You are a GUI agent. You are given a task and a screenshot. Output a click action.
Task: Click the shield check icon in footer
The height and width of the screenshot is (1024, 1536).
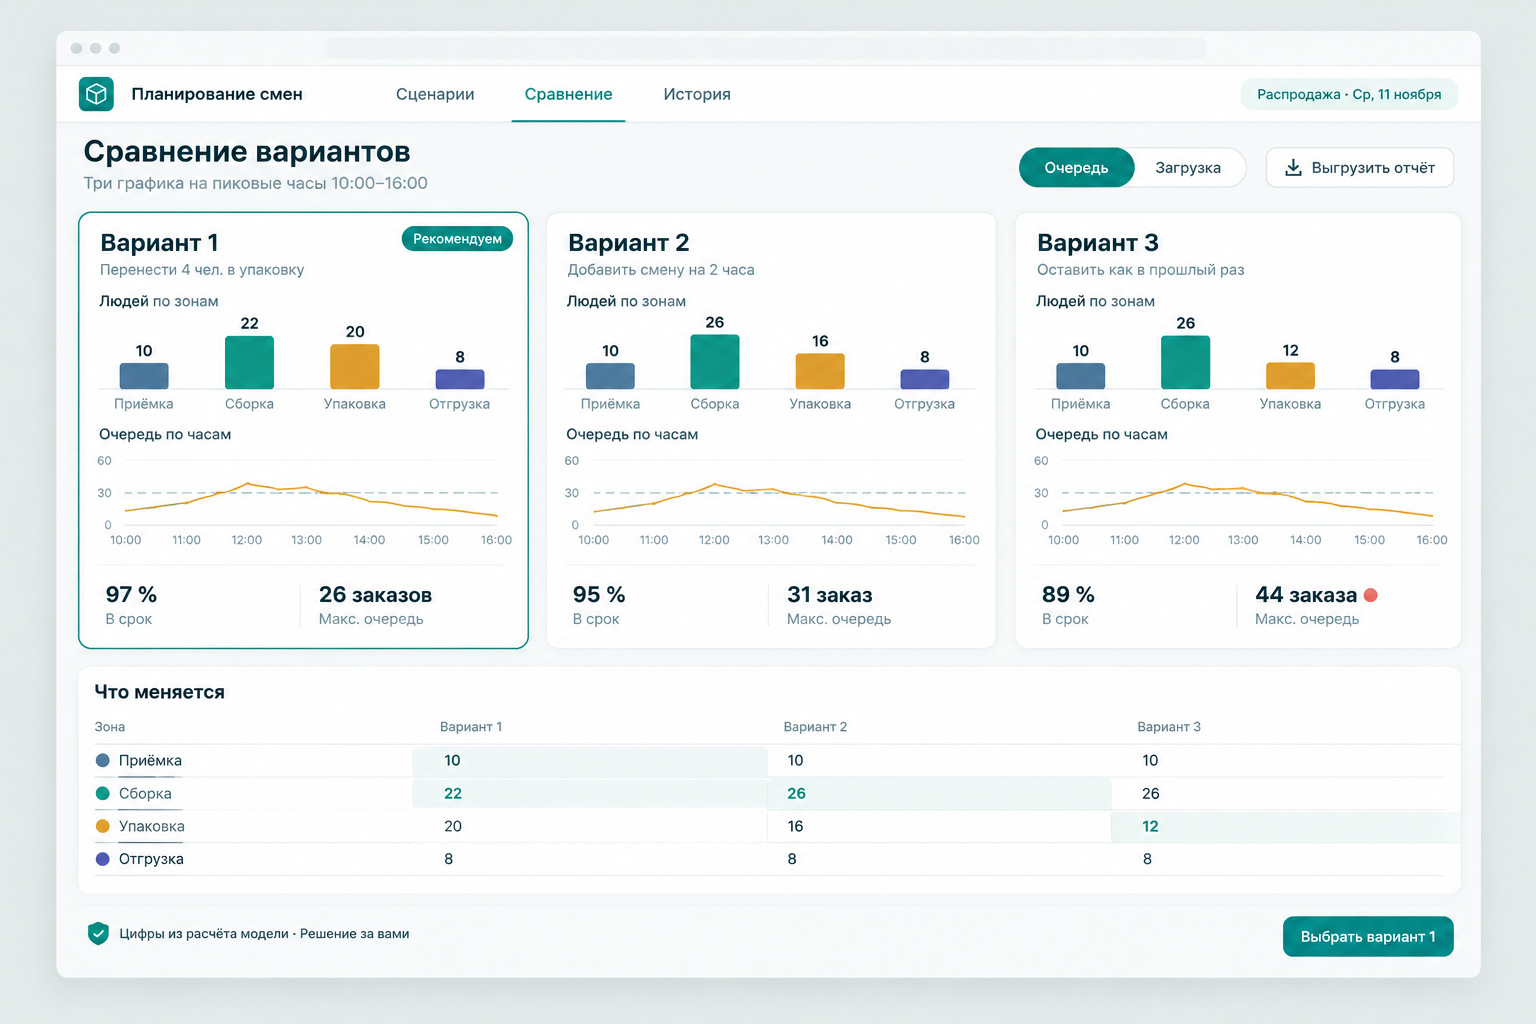tap(98, 934)
